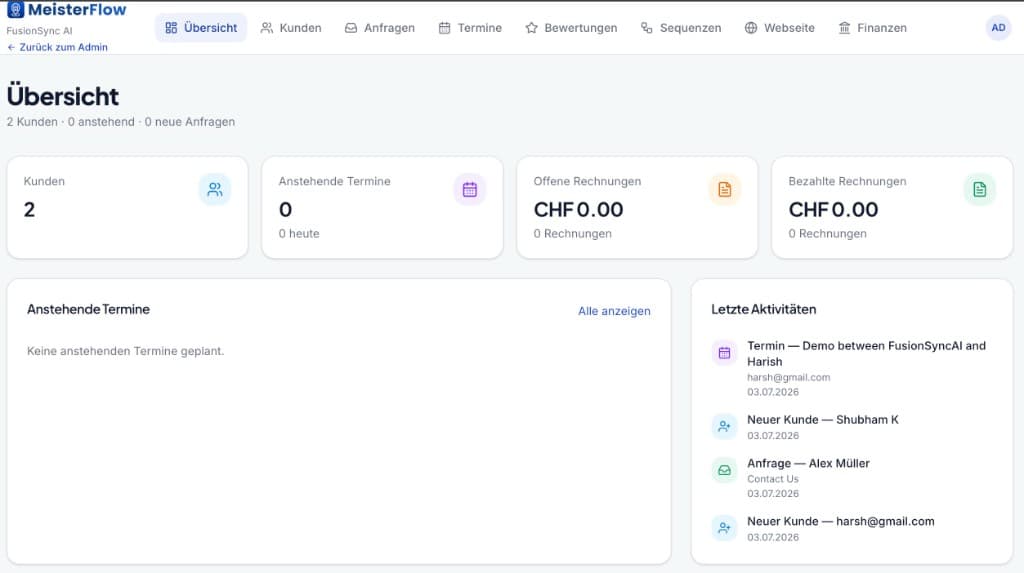The height and width of the screenshot is (573, 1024).
Task: Click the Kunden count value 2
Action: [x=29, y=210]
